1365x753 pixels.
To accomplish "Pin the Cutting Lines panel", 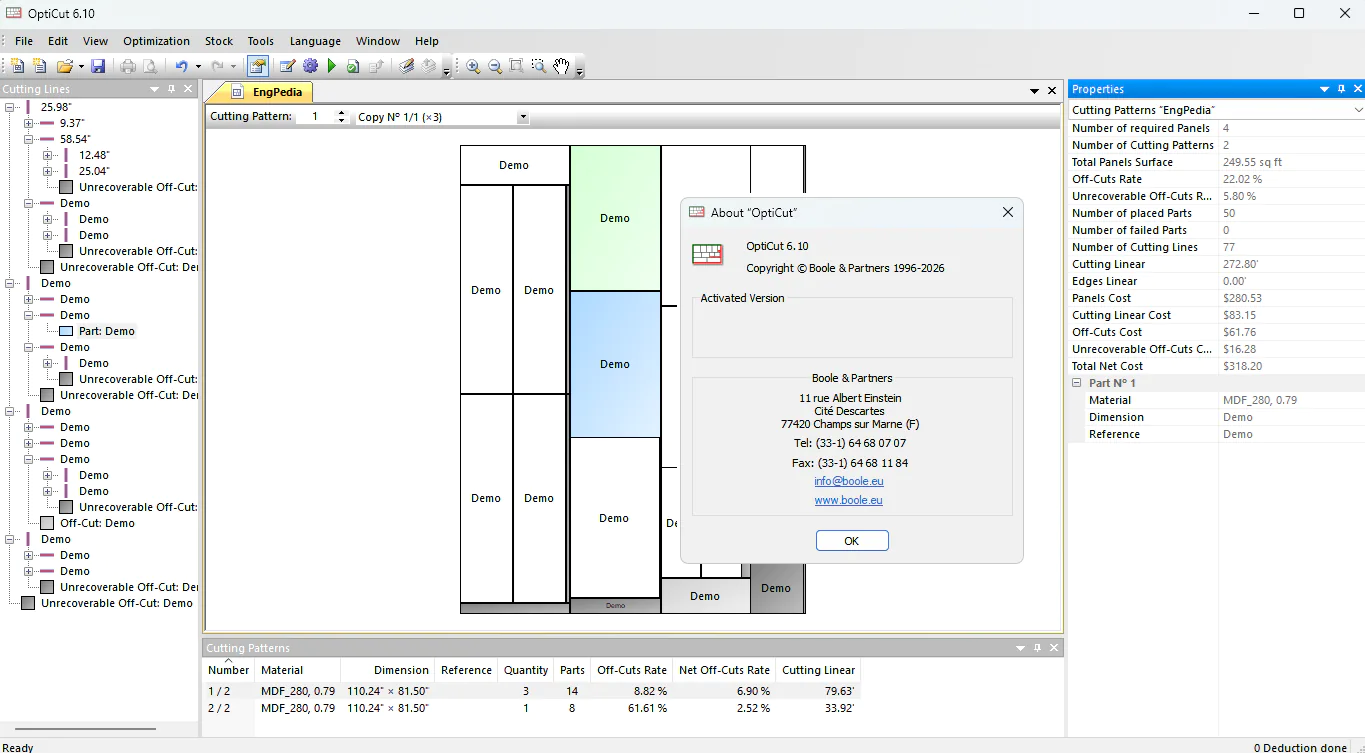I will (x=171, y=89).
